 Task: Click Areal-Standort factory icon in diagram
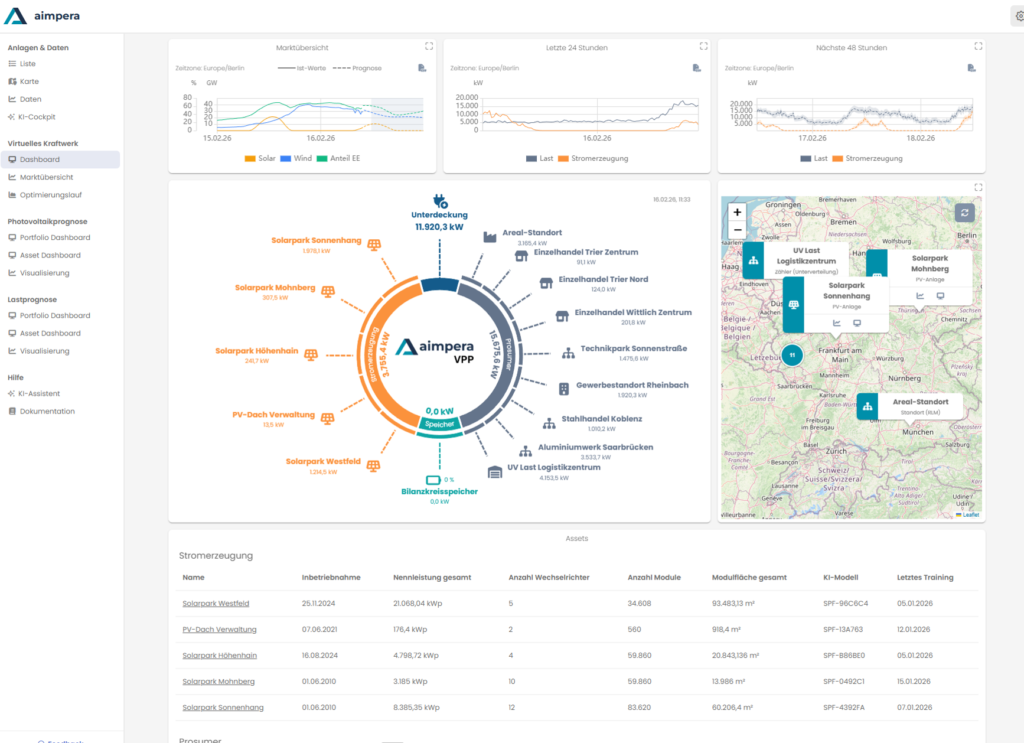point(490,236)
